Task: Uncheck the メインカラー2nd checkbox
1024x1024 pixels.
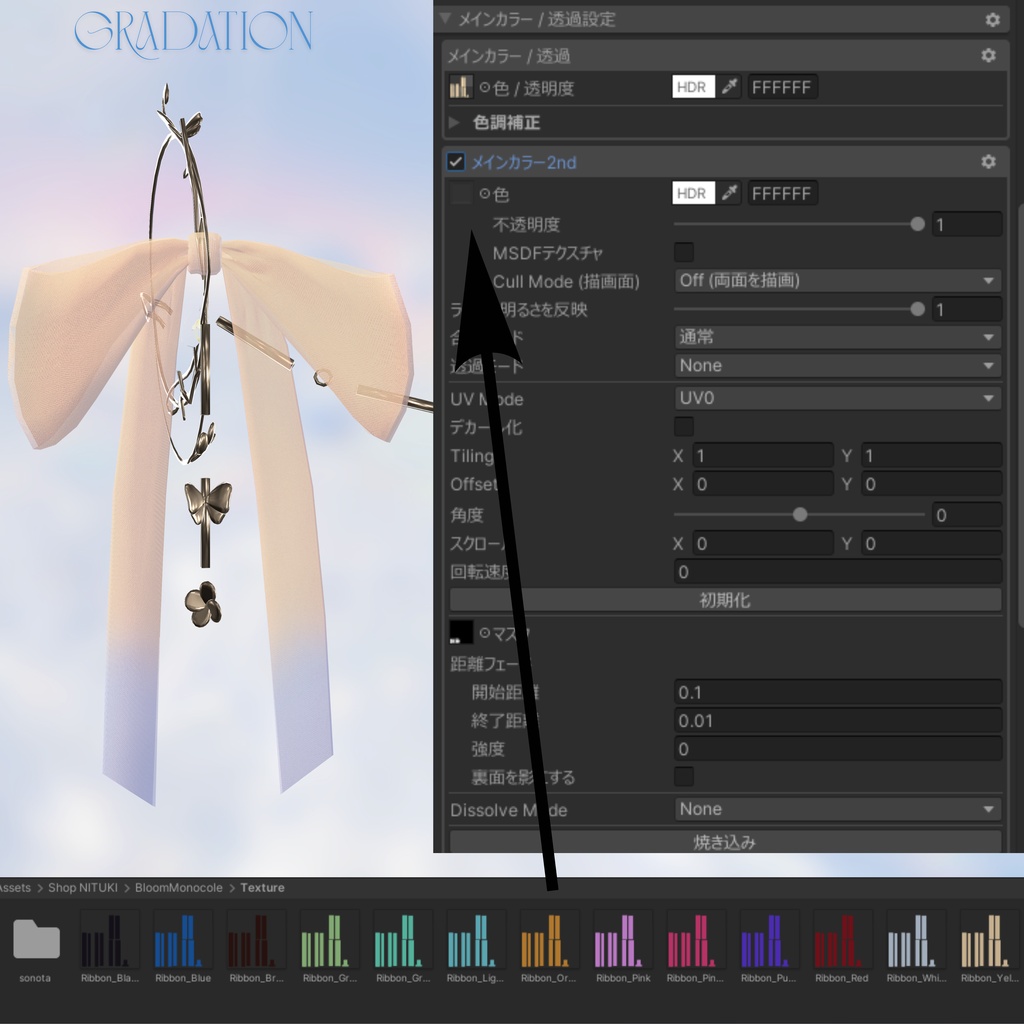Action: tap(456, 162)
